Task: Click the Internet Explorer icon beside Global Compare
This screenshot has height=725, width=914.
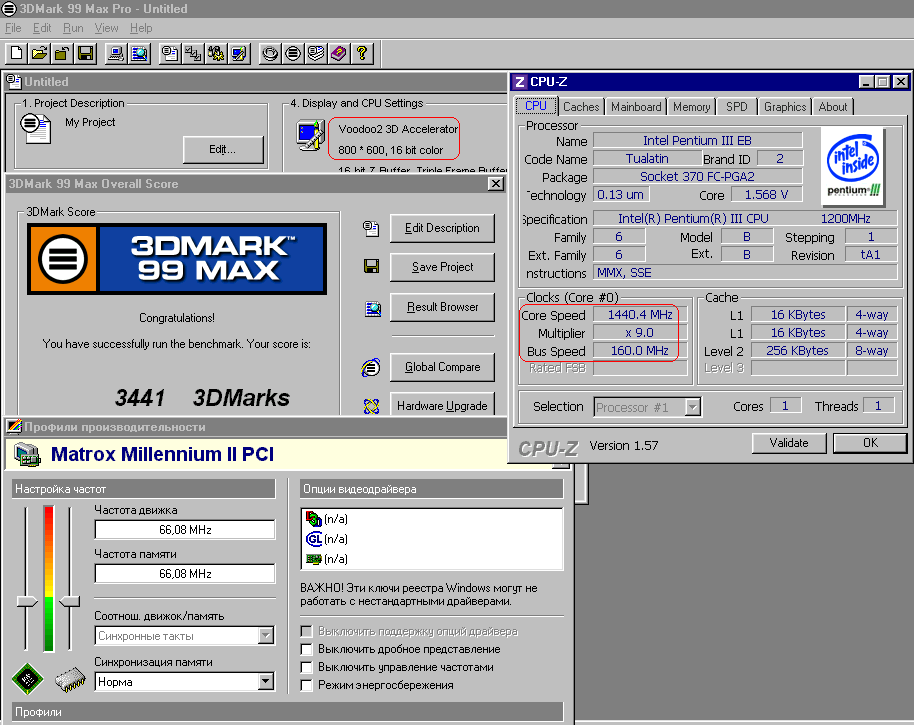Action: [371, 367]
